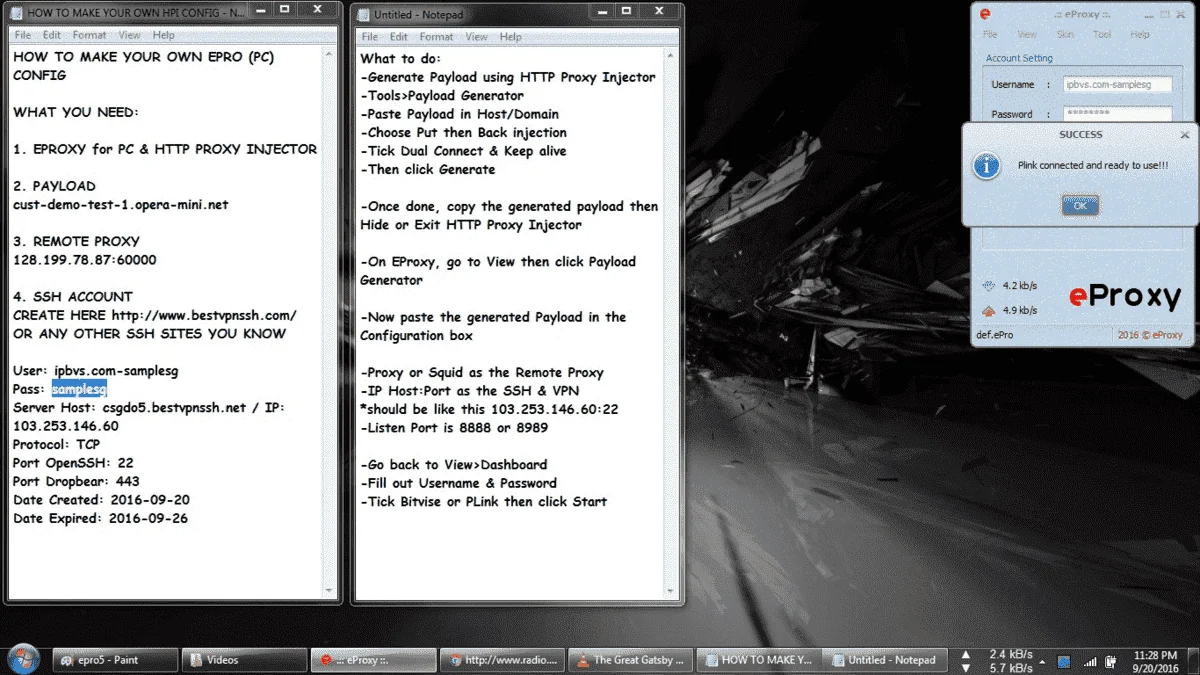Click the taskbar network speed meter
Screen dimensions: 1200x675
[996, 660]
